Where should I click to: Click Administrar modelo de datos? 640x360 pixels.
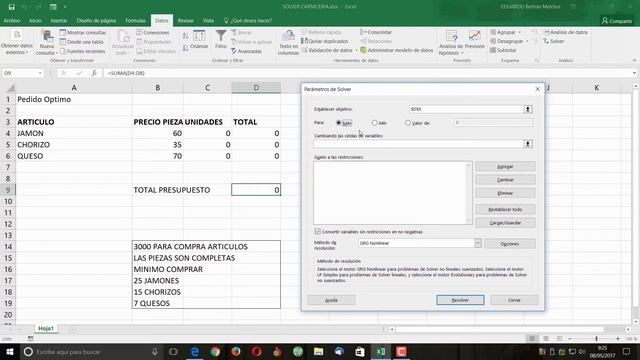396,50
